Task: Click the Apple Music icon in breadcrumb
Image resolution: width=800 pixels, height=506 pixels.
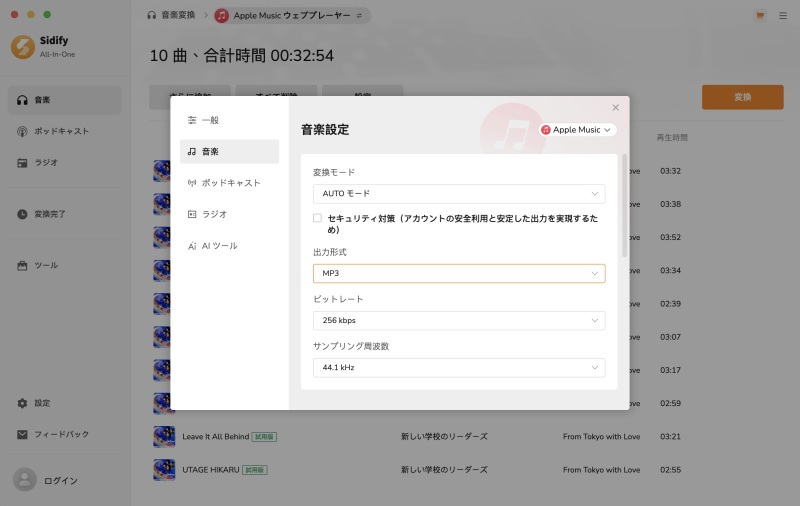Action: tap(221, 16)
